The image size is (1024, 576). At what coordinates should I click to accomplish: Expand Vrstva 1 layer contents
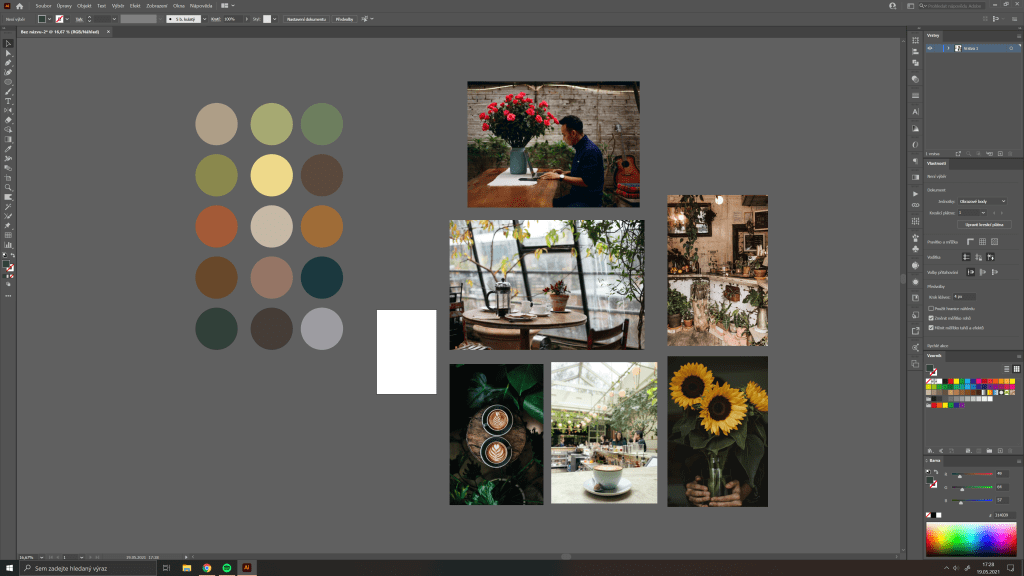(948, 48)
